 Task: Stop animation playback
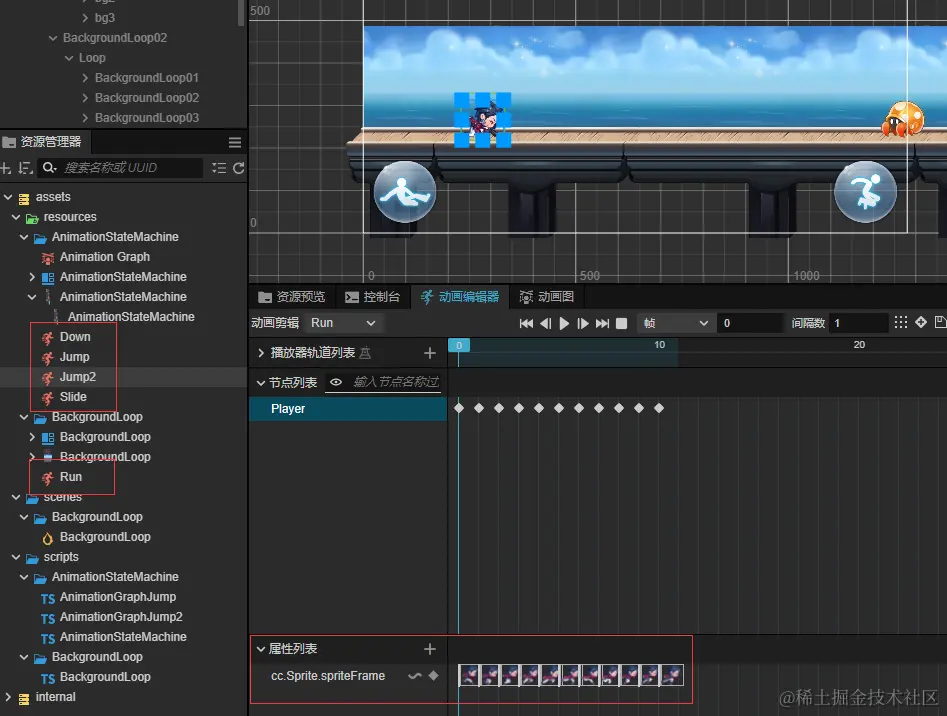click(621, 324)
